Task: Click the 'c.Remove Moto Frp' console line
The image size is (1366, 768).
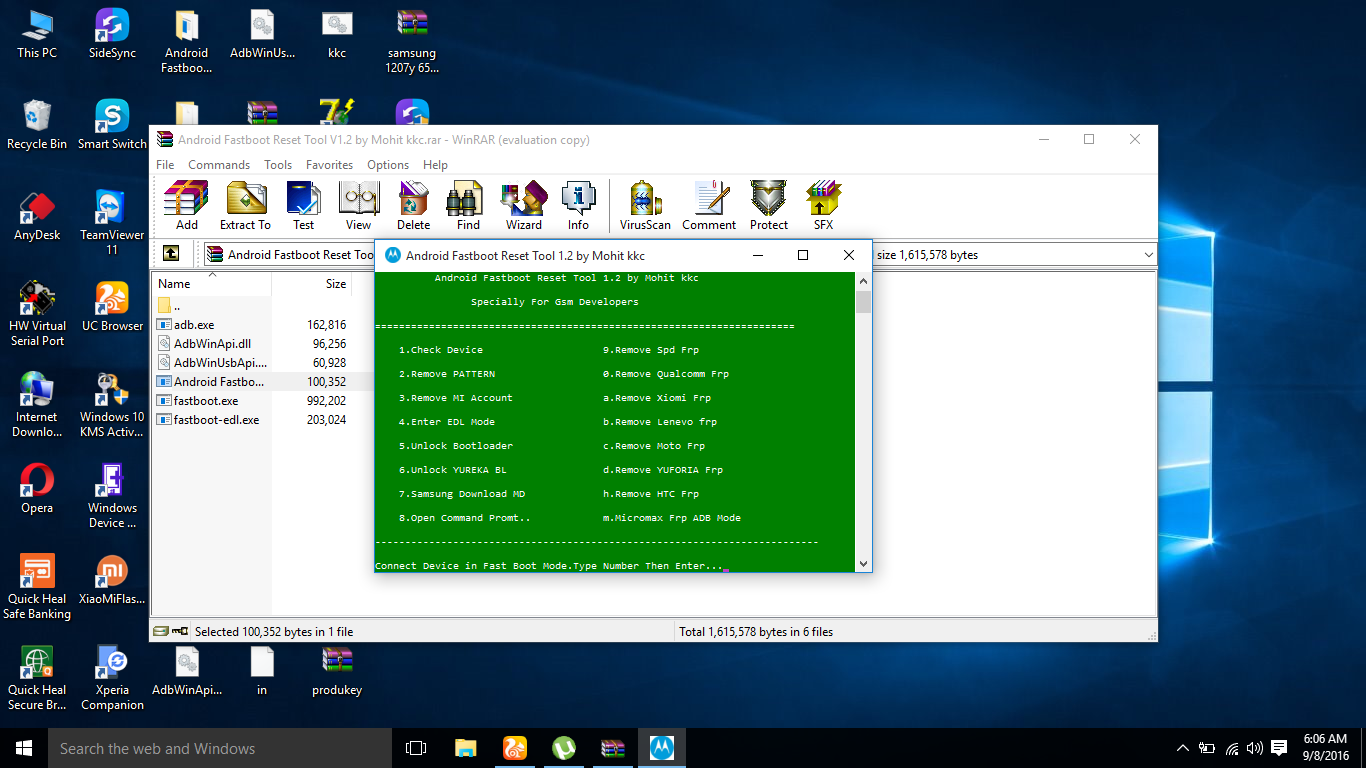Action: pyautogui.click(x=654, y=446)
